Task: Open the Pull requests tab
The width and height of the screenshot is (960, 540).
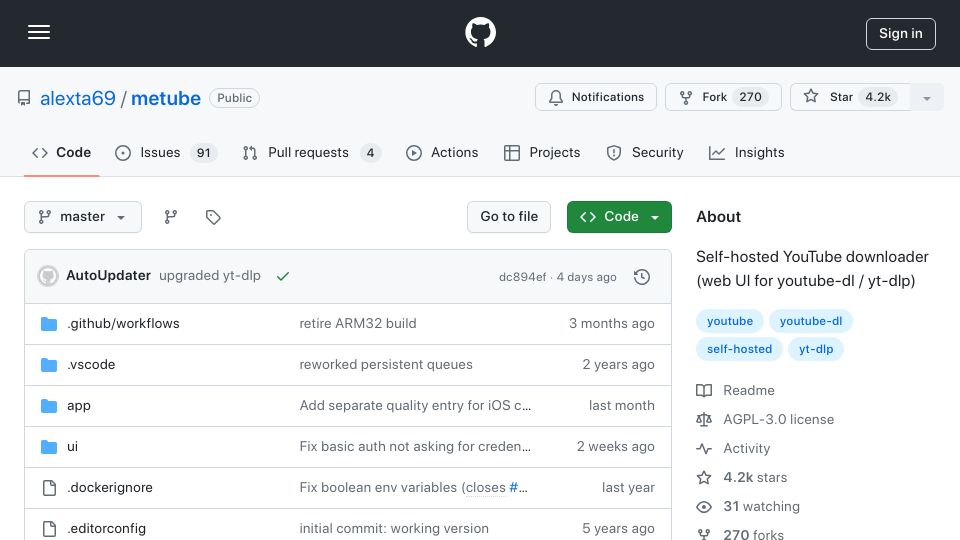Action: pos(312,152)
